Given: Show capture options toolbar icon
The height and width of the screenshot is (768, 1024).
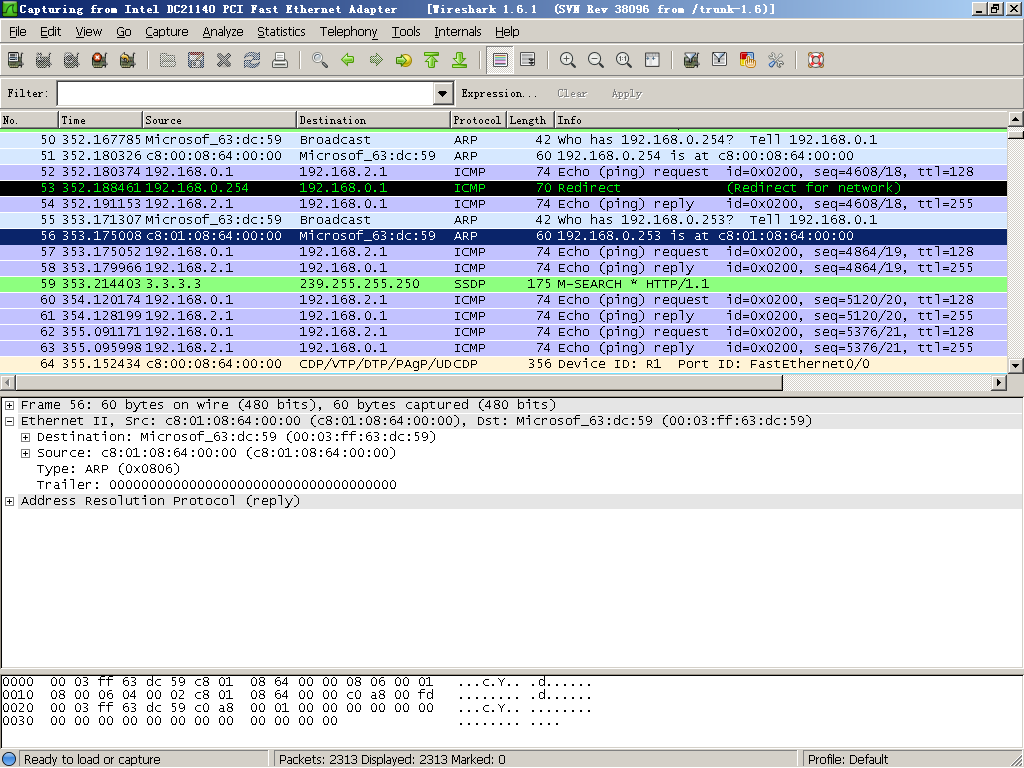Looking at the screenshot, I should [x=44, y=61].
